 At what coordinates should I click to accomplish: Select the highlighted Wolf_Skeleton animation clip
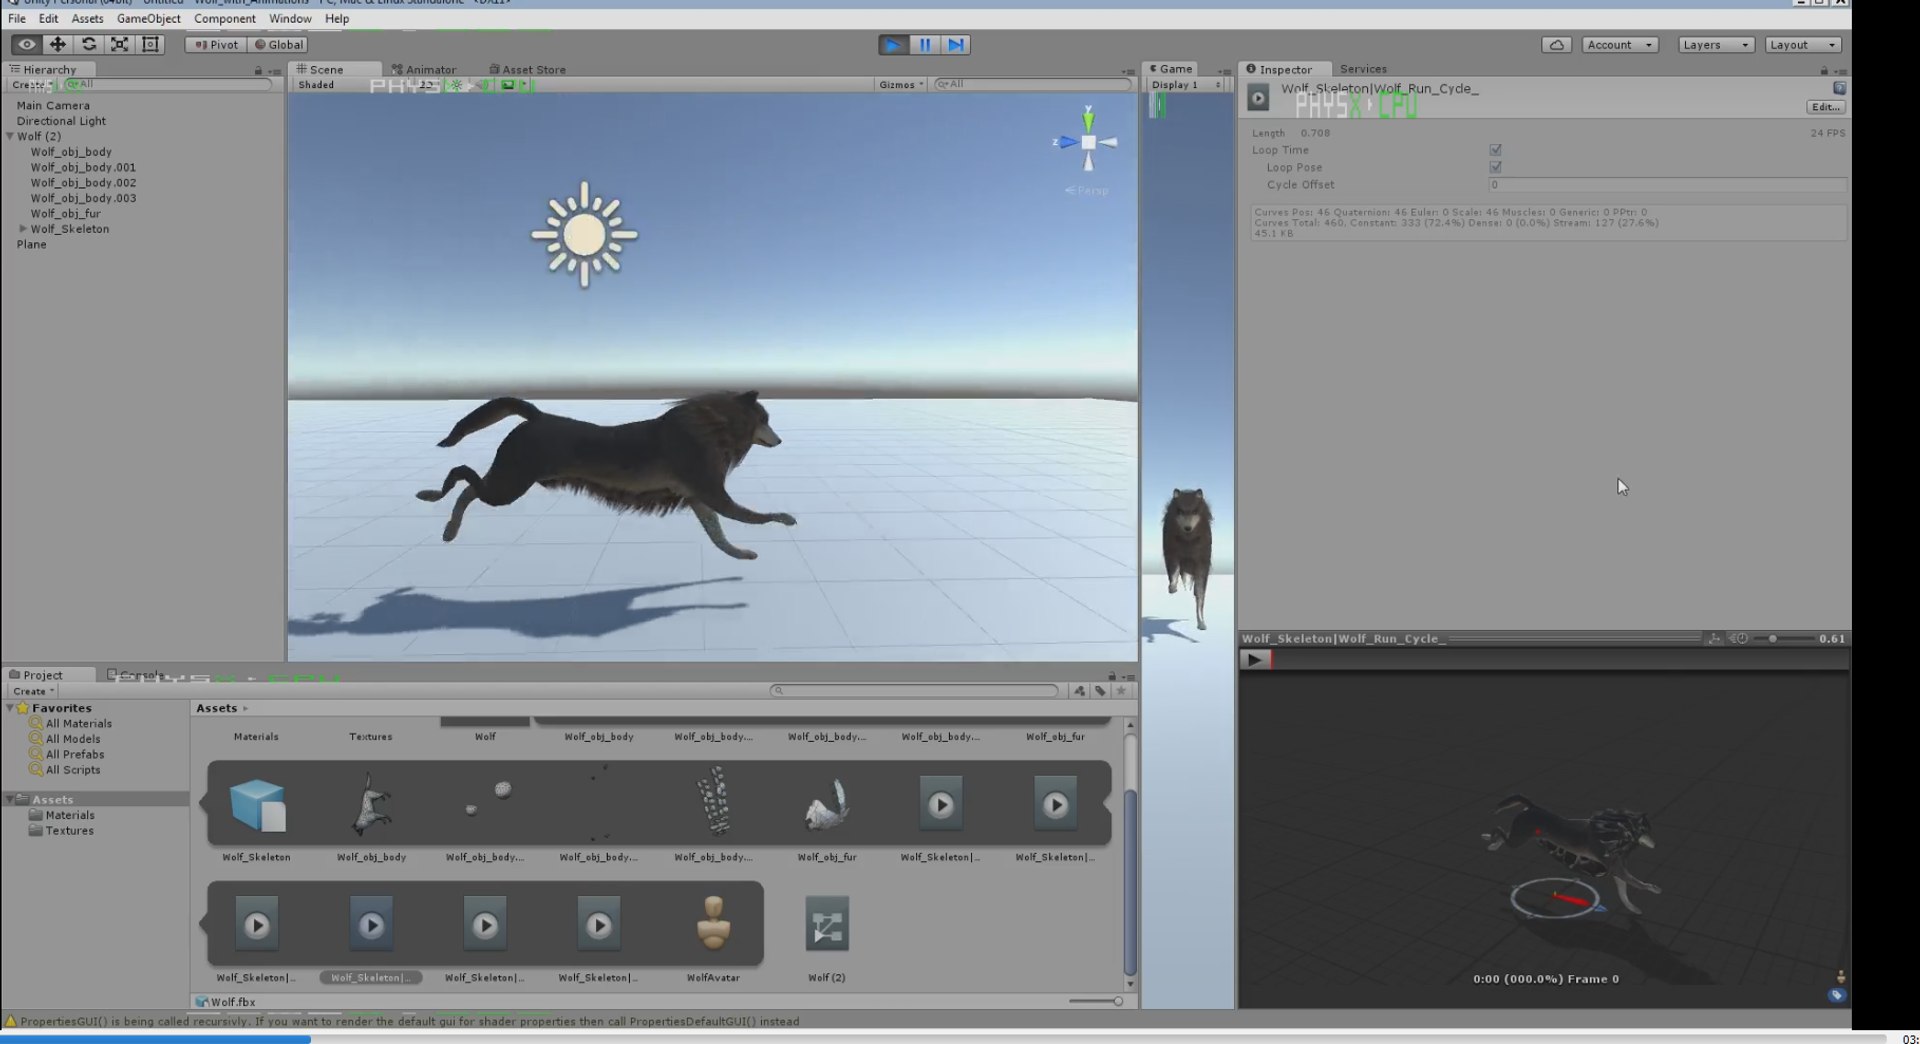tap(371, 925)
